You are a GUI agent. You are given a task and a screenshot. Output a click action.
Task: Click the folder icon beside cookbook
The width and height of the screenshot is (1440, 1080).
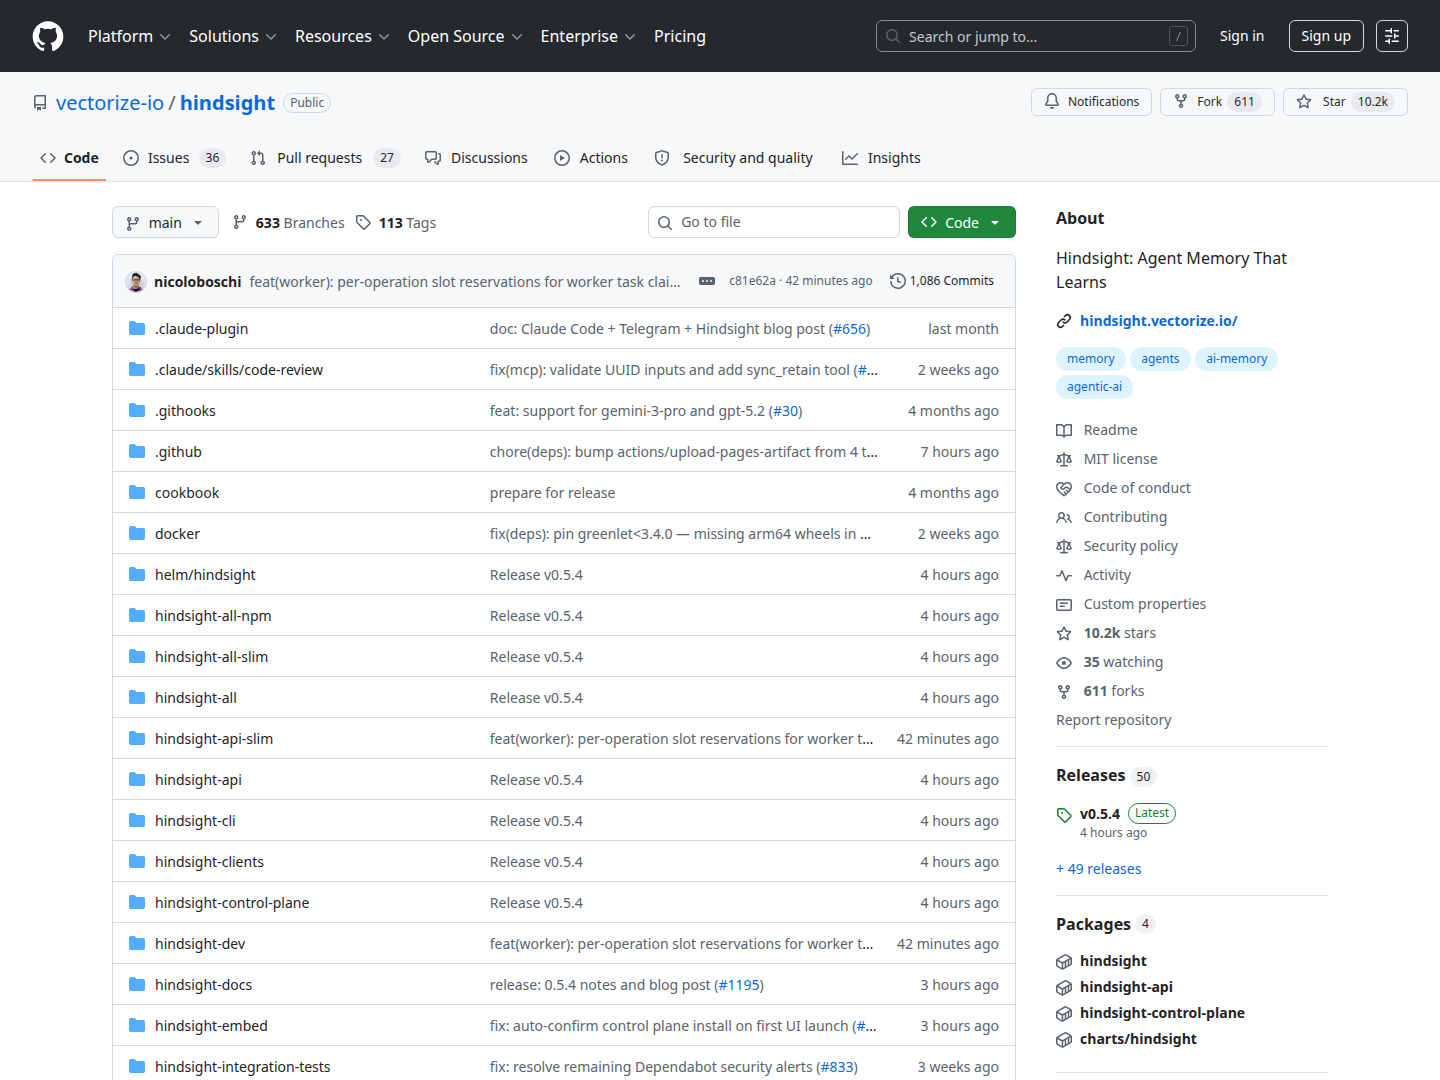[137, 493]
